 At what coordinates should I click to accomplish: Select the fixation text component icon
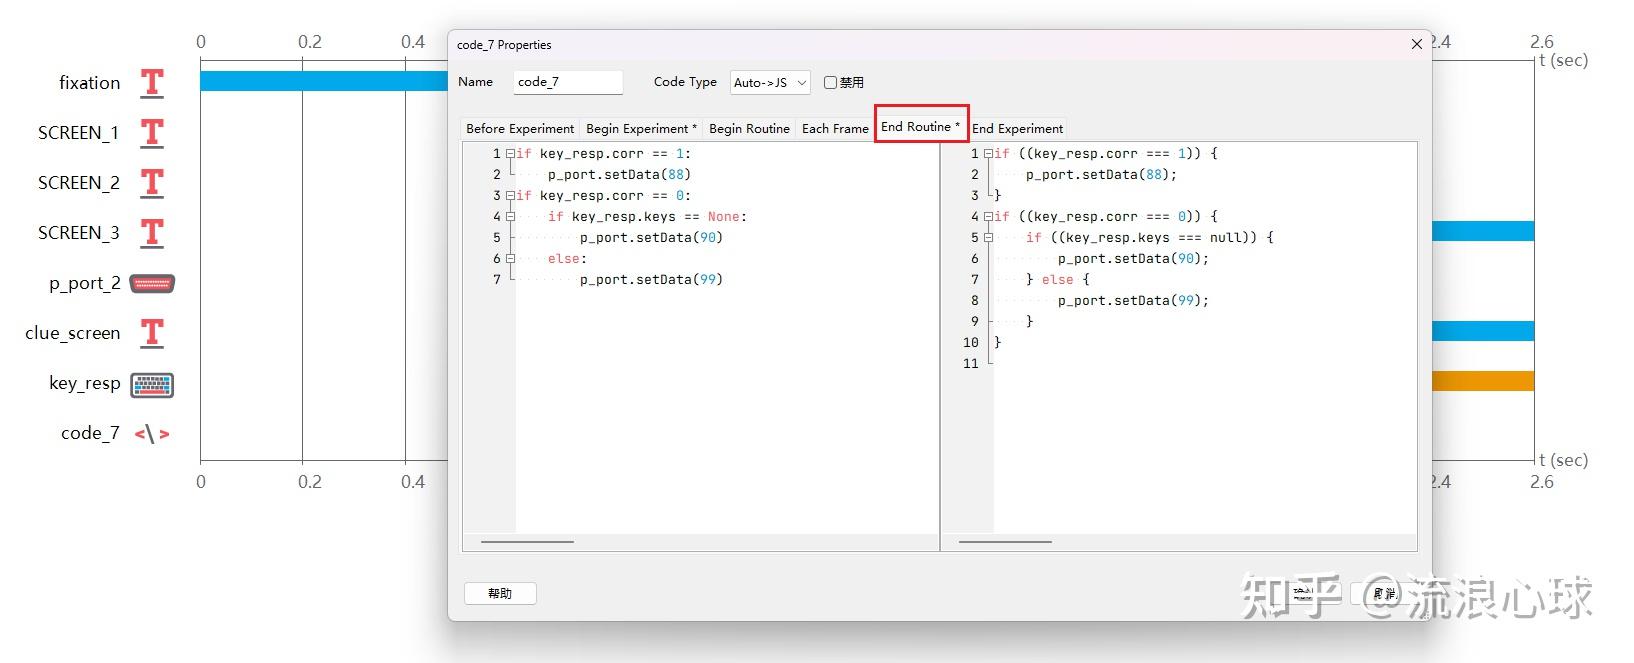(x=152, y=83)
